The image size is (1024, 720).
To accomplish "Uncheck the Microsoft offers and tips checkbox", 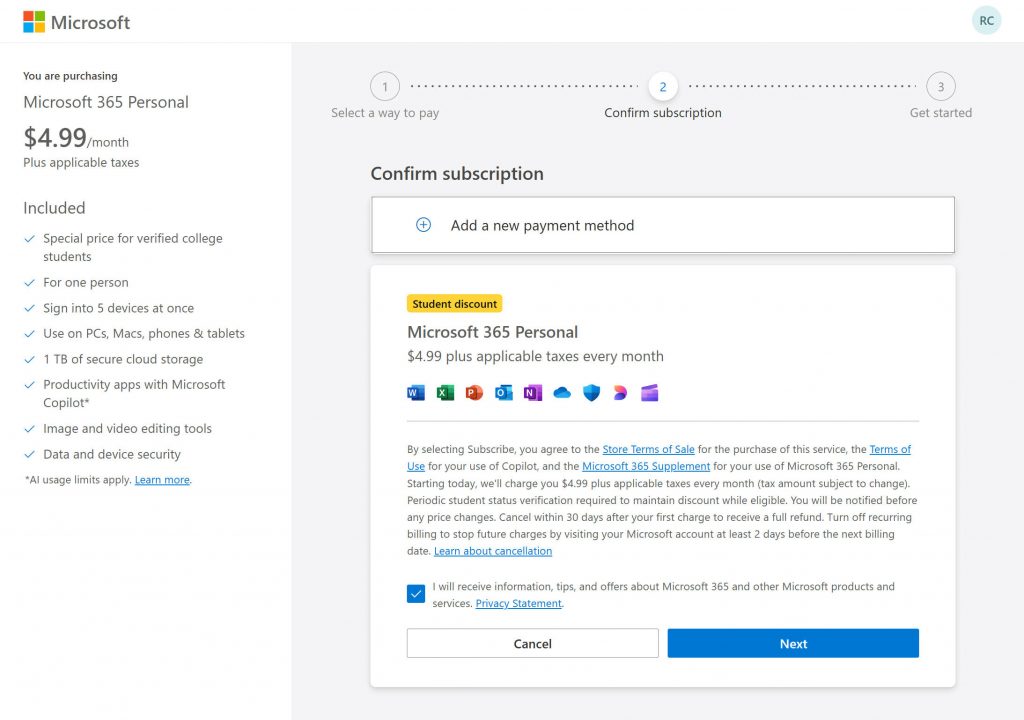I will pyautogui.click(x=415, y=593).
